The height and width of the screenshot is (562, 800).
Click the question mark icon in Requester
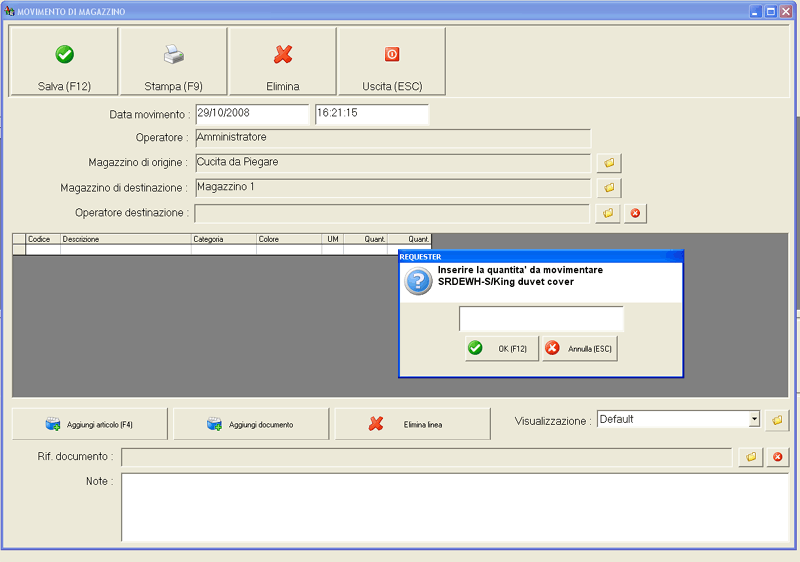(418, 280)
